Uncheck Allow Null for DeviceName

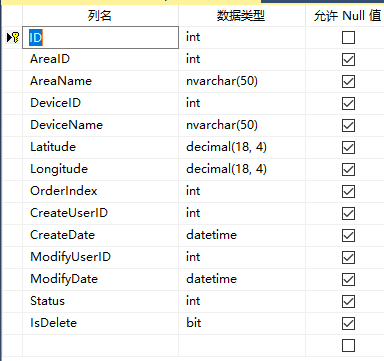coord(348,125)
